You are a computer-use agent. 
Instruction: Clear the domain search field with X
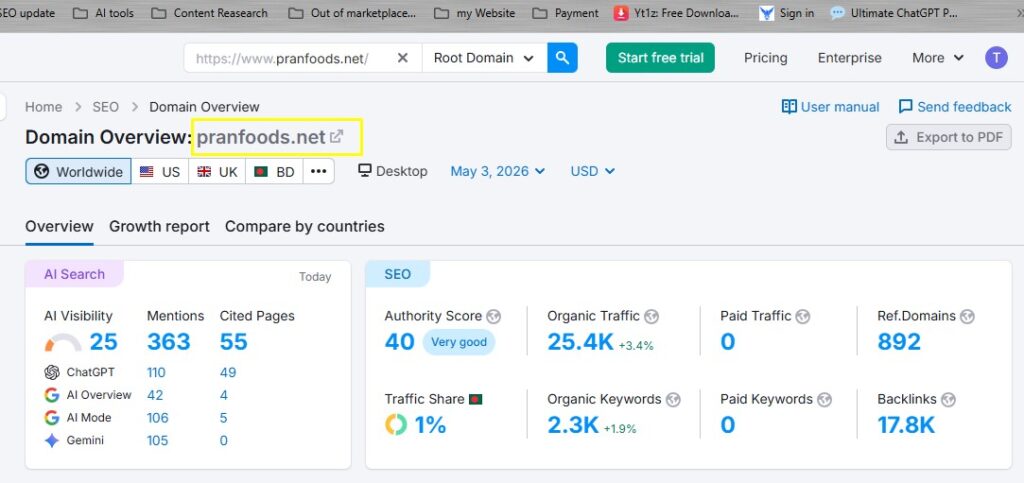point(403,58)
